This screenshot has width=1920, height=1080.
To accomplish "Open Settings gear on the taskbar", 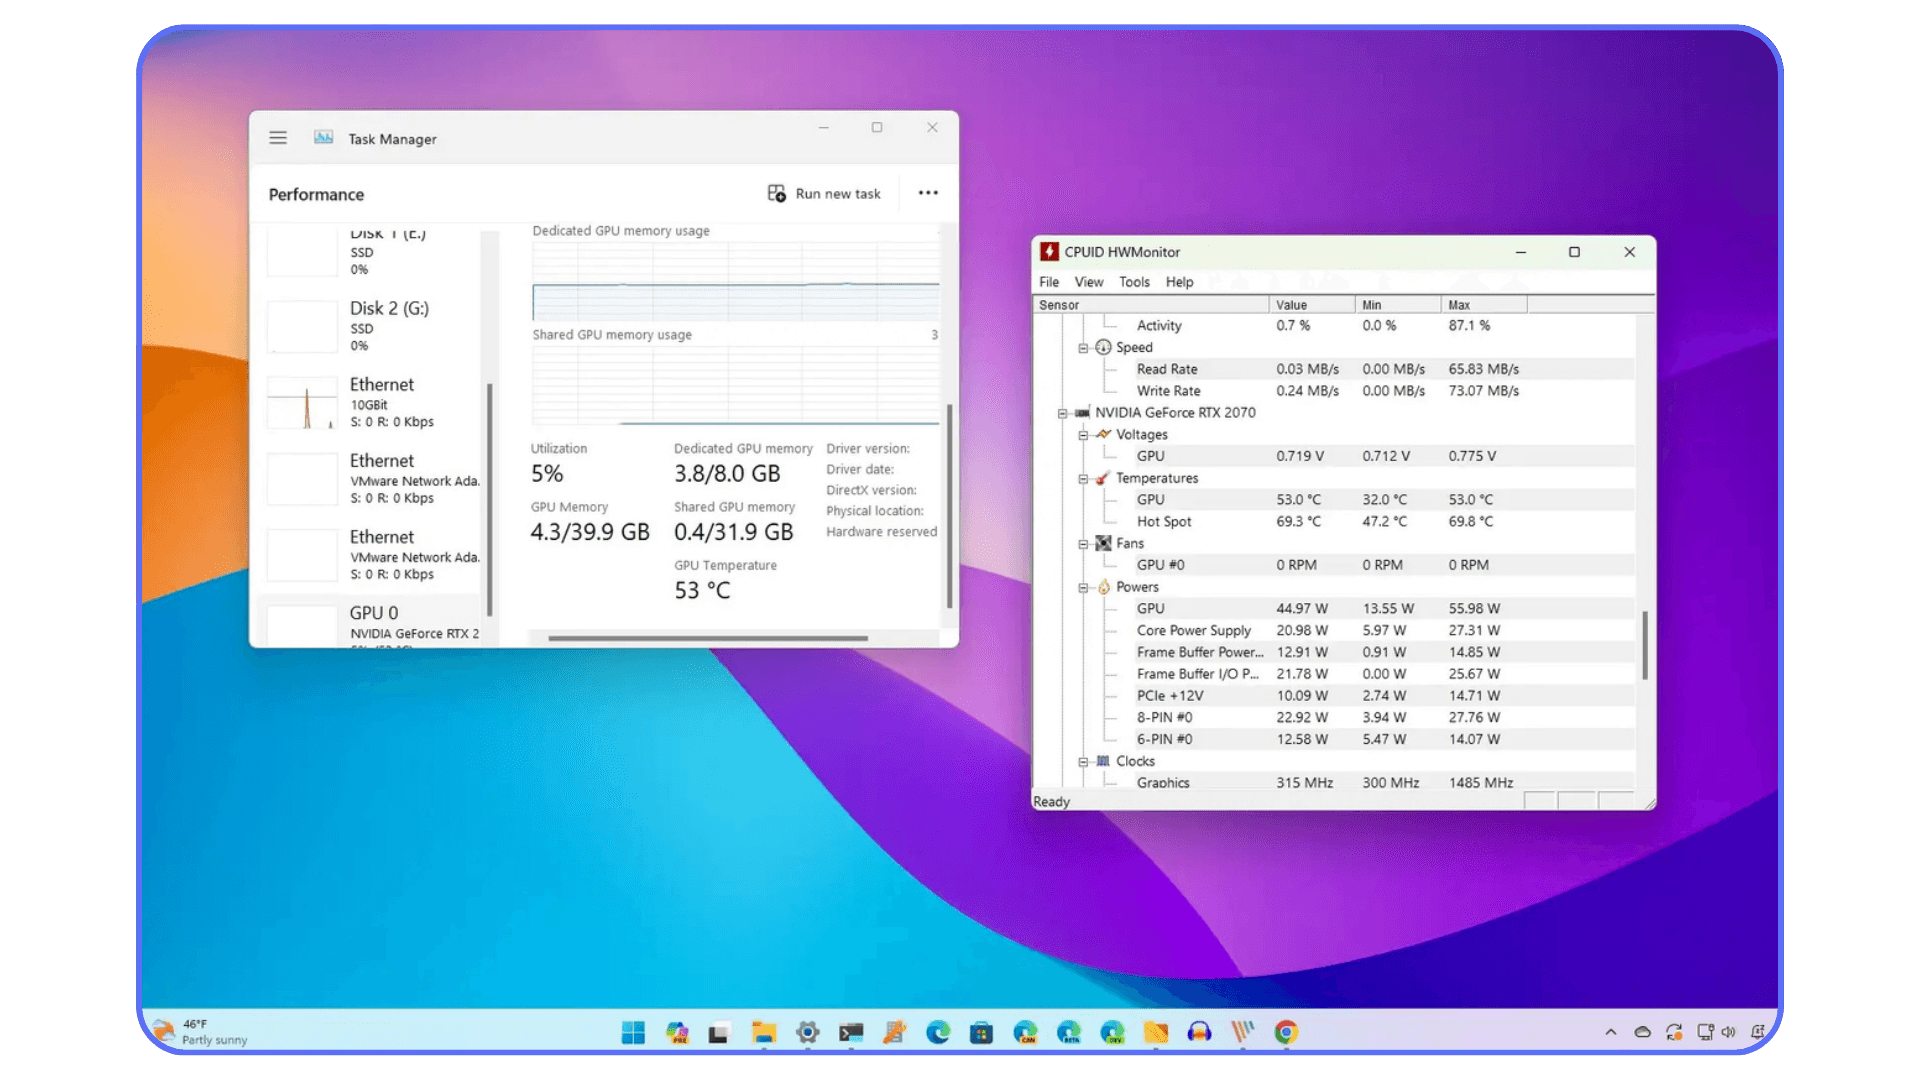I will pos(808,1033).
